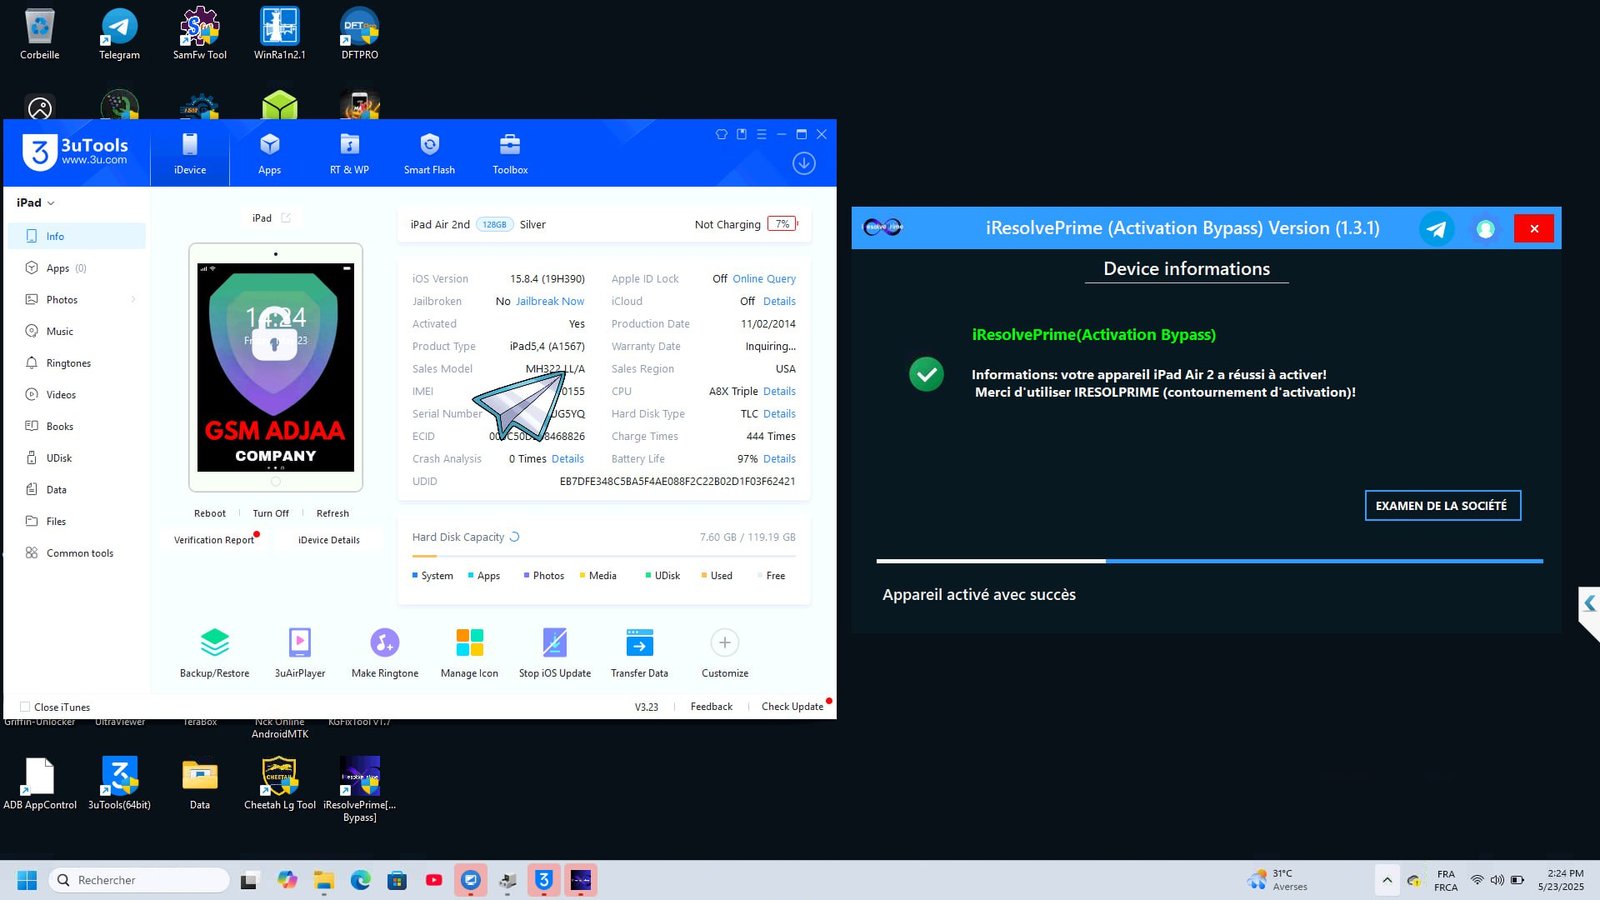Image resolution: width=1600 pixels, height=900 pixels.
Task: Open the Make Ringtone tool
Action: pyautogui.click(x=385, y=653)
